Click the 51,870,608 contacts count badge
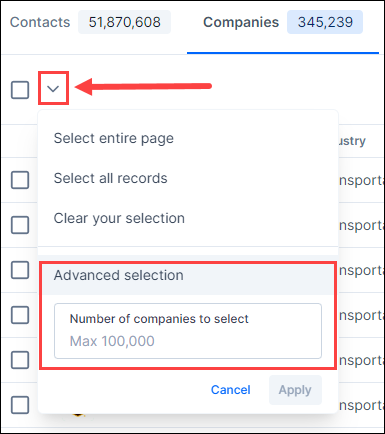 tap(124, 22)
